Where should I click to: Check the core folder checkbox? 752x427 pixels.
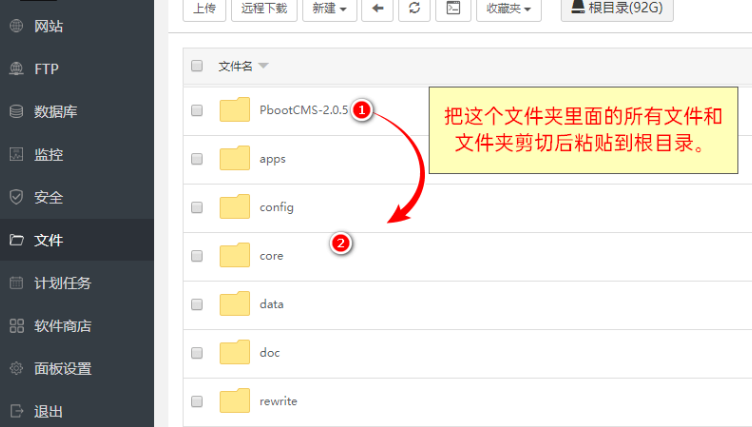click(197, 256)
